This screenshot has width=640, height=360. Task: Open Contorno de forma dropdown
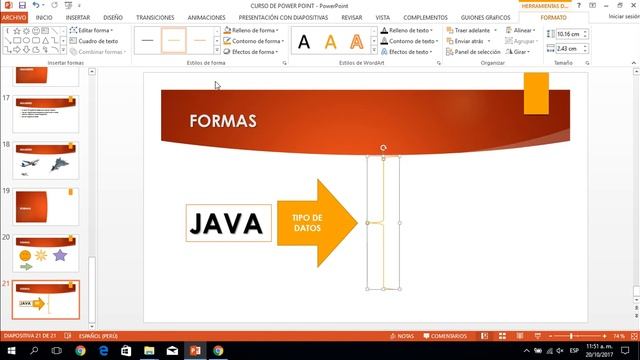pos(253,41)
